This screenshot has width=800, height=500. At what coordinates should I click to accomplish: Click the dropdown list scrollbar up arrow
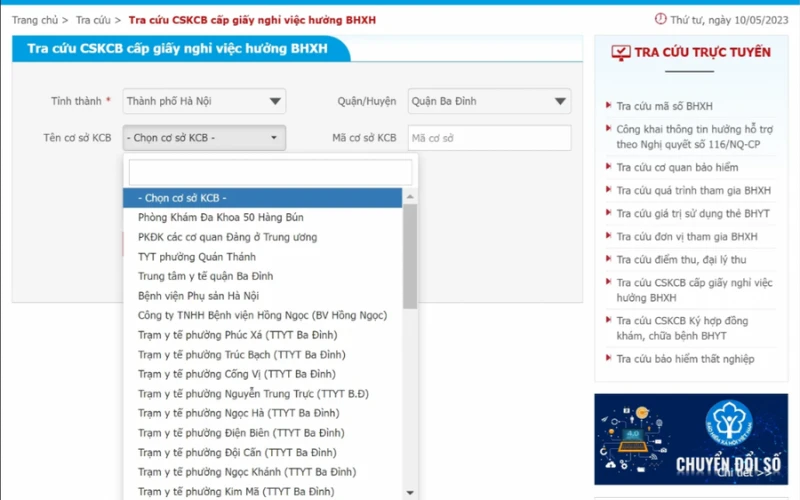(x=410, y=197)
